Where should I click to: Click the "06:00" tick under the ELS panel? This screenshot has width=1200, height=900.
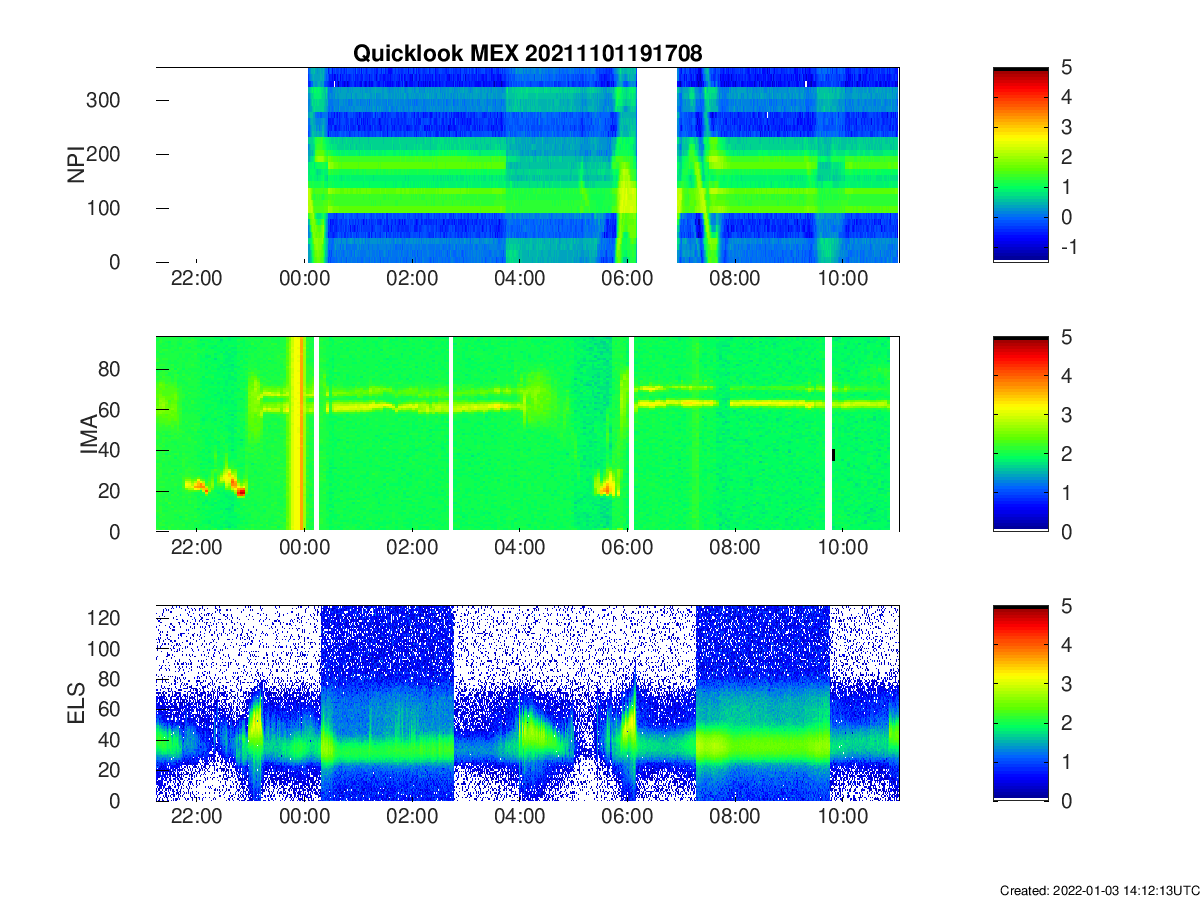[627, 817]
